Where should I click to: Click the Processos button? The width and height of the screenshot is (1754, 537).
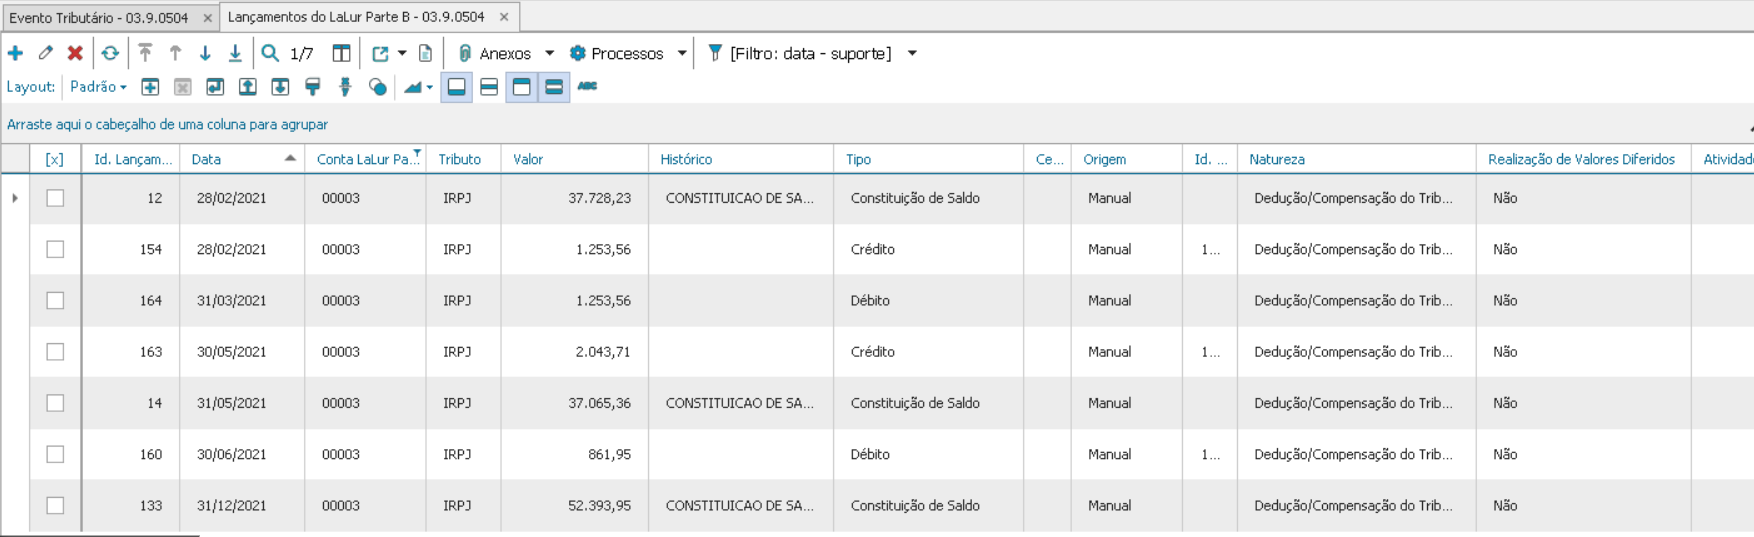(x=617, y=53)
